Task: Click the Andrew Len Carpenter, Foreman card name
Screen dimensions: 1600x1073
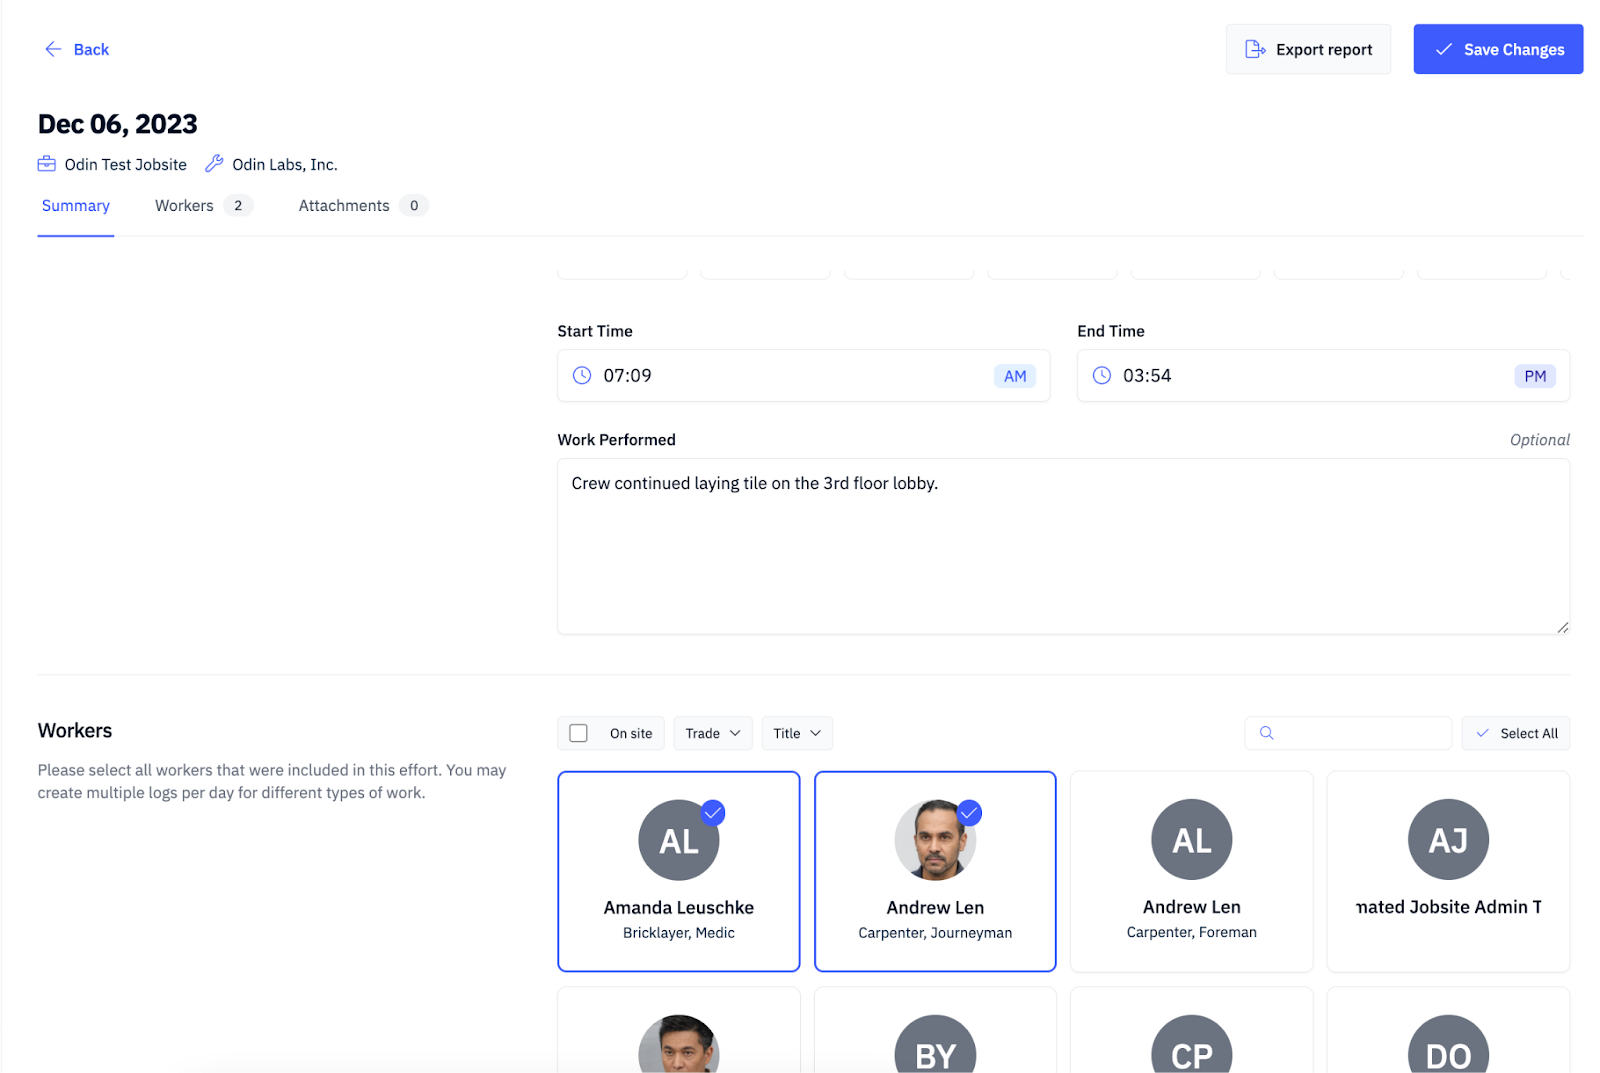Action: click(1192, 907)
